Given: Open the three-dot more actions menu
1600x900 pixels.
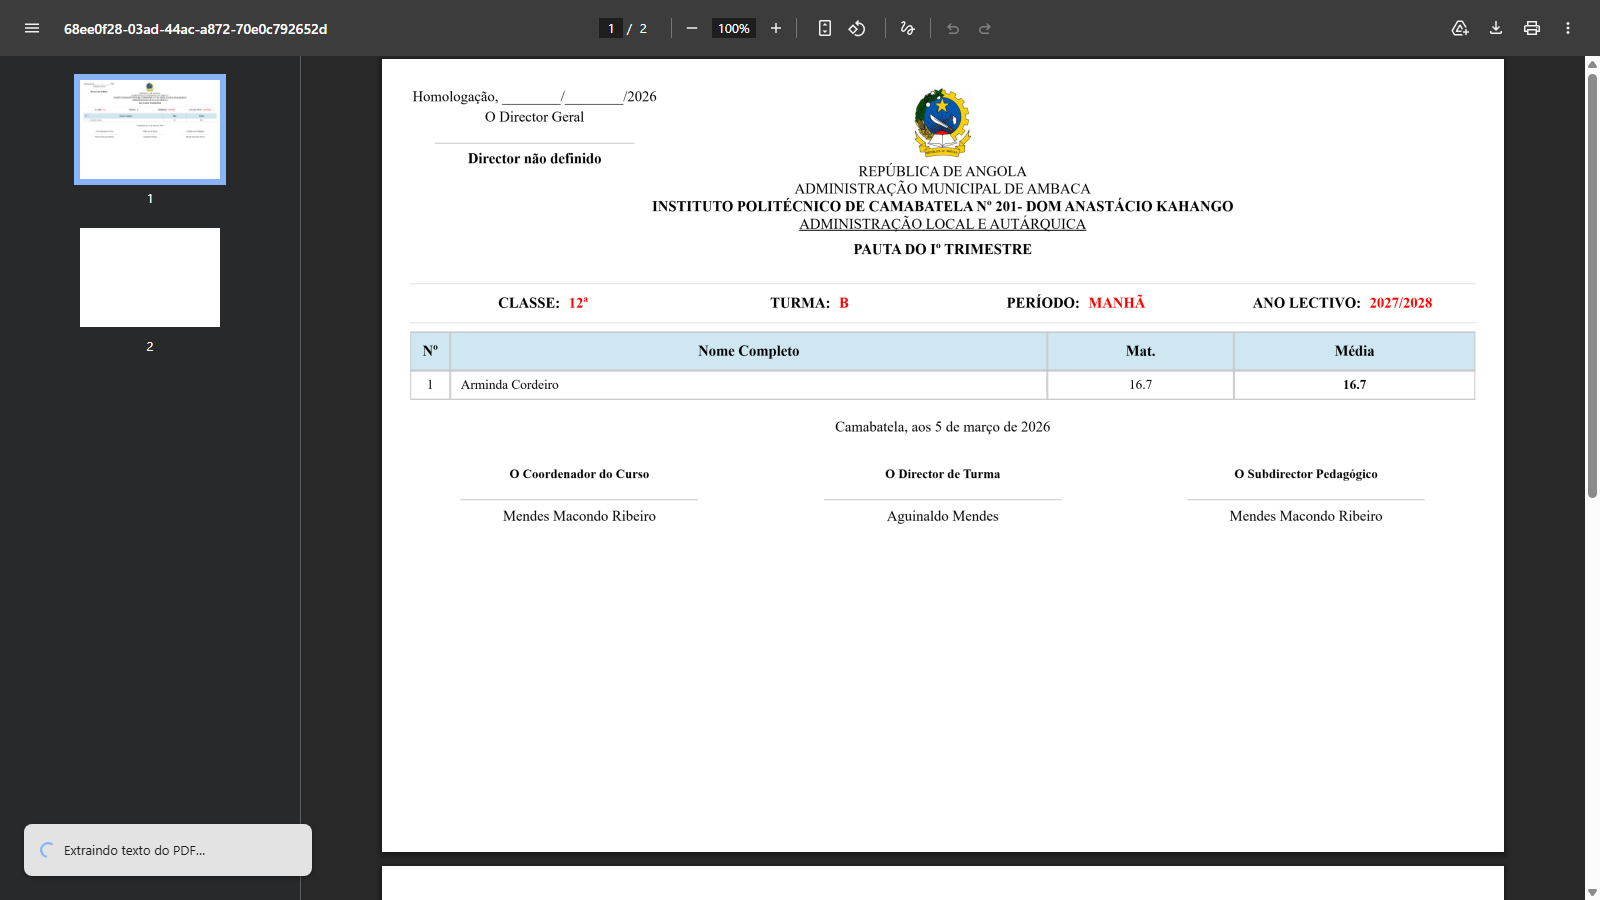Looking at the screenshot, I should point(1568,28).
